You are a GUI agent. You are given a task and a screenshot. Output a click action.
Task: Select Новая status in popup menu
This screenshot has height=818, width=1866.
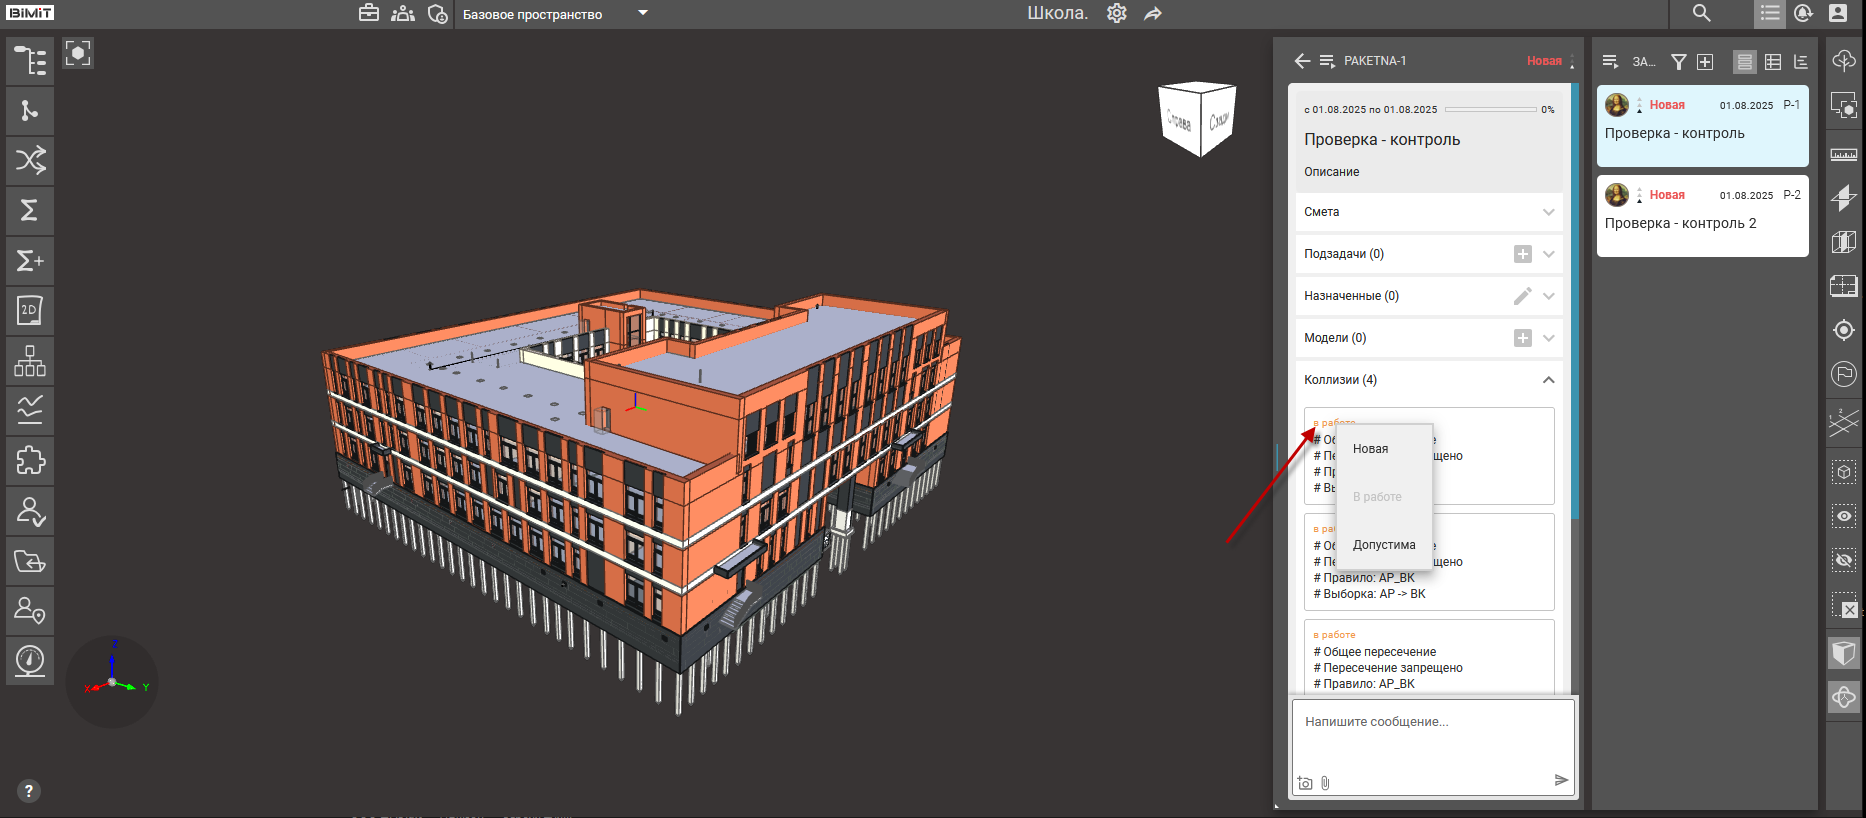1371,449
